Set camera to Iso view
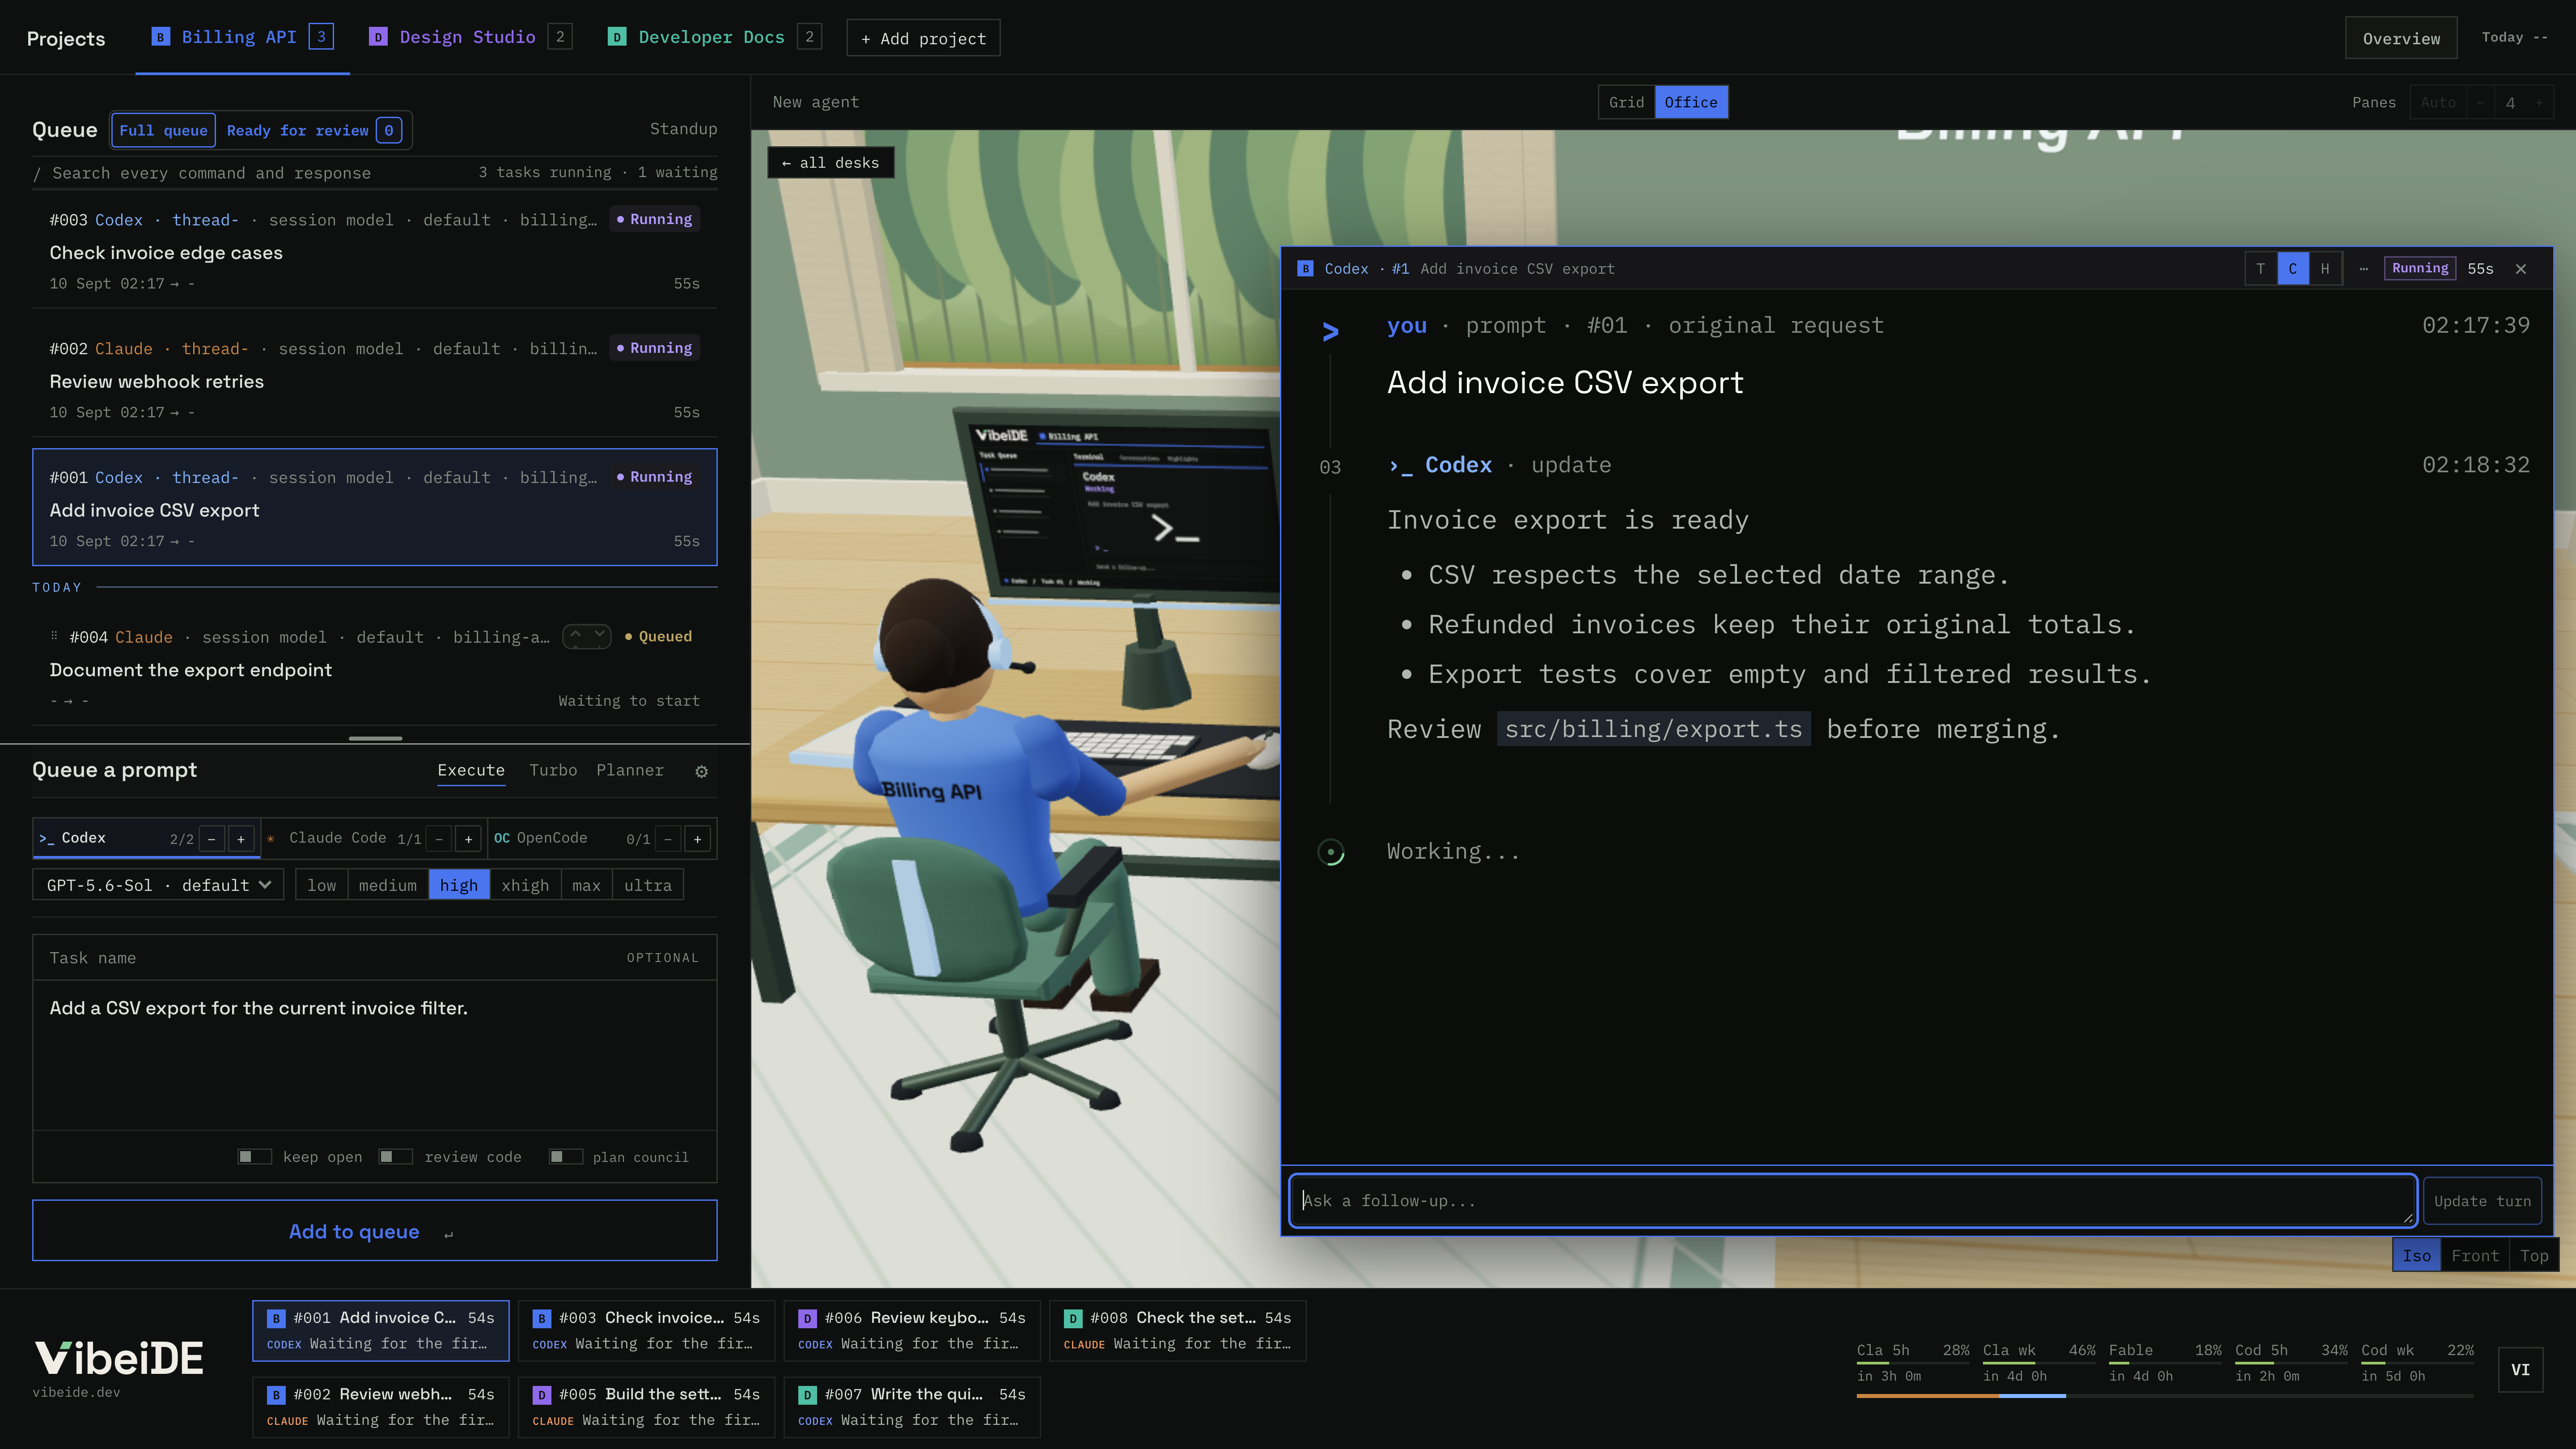Viewport: 2576px width, 1449px height. coord(2416,1256)
